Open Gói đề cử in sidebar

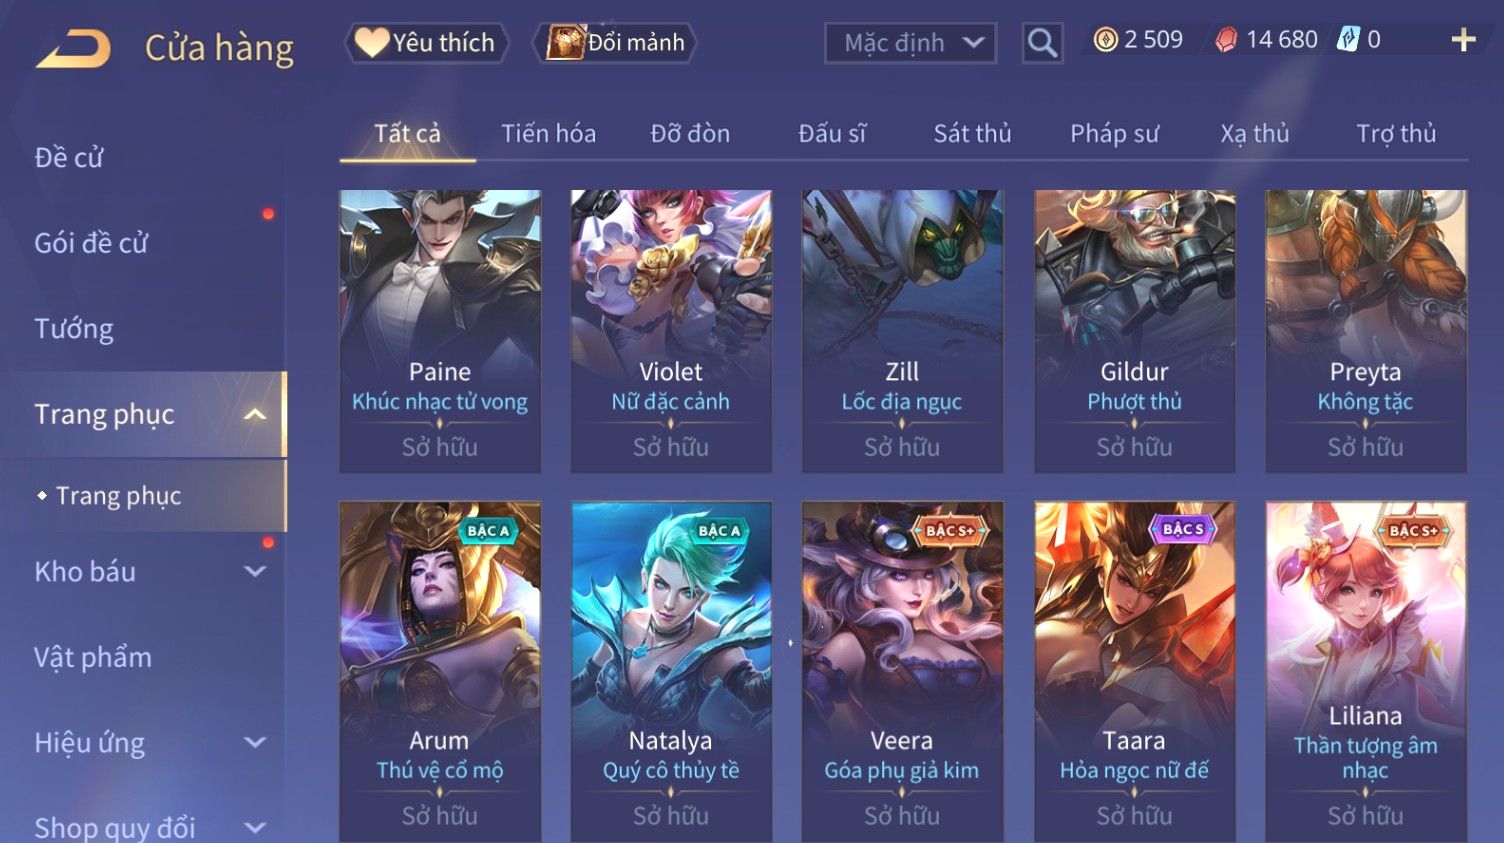tap(91, 243)
